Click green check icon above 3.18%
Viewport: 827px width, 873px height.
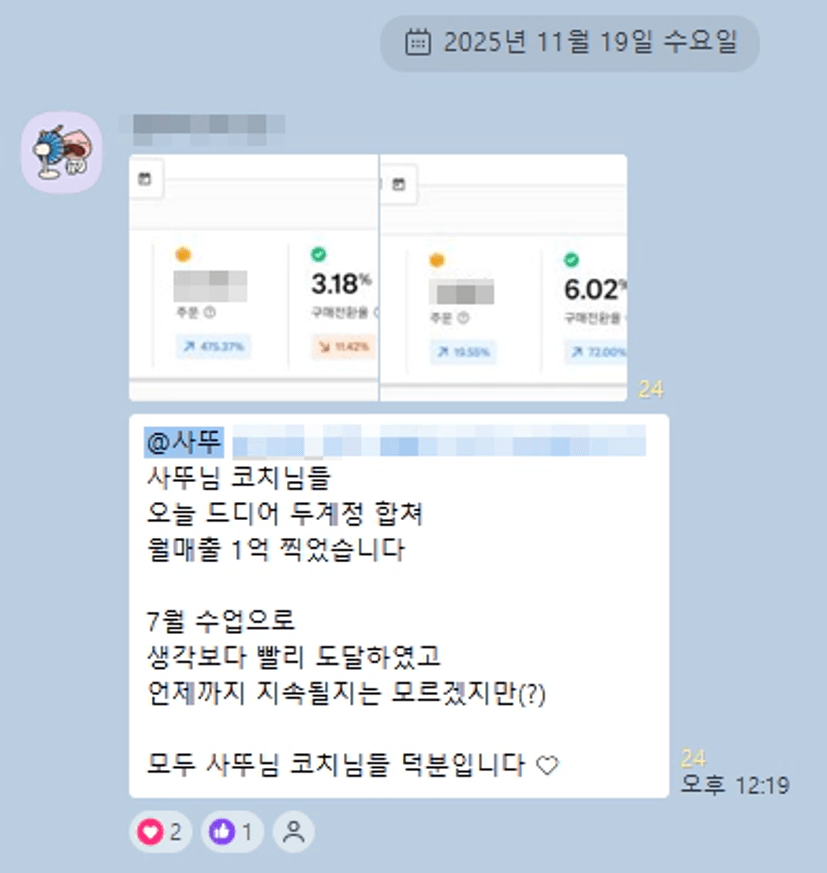[x=319, y=254]
